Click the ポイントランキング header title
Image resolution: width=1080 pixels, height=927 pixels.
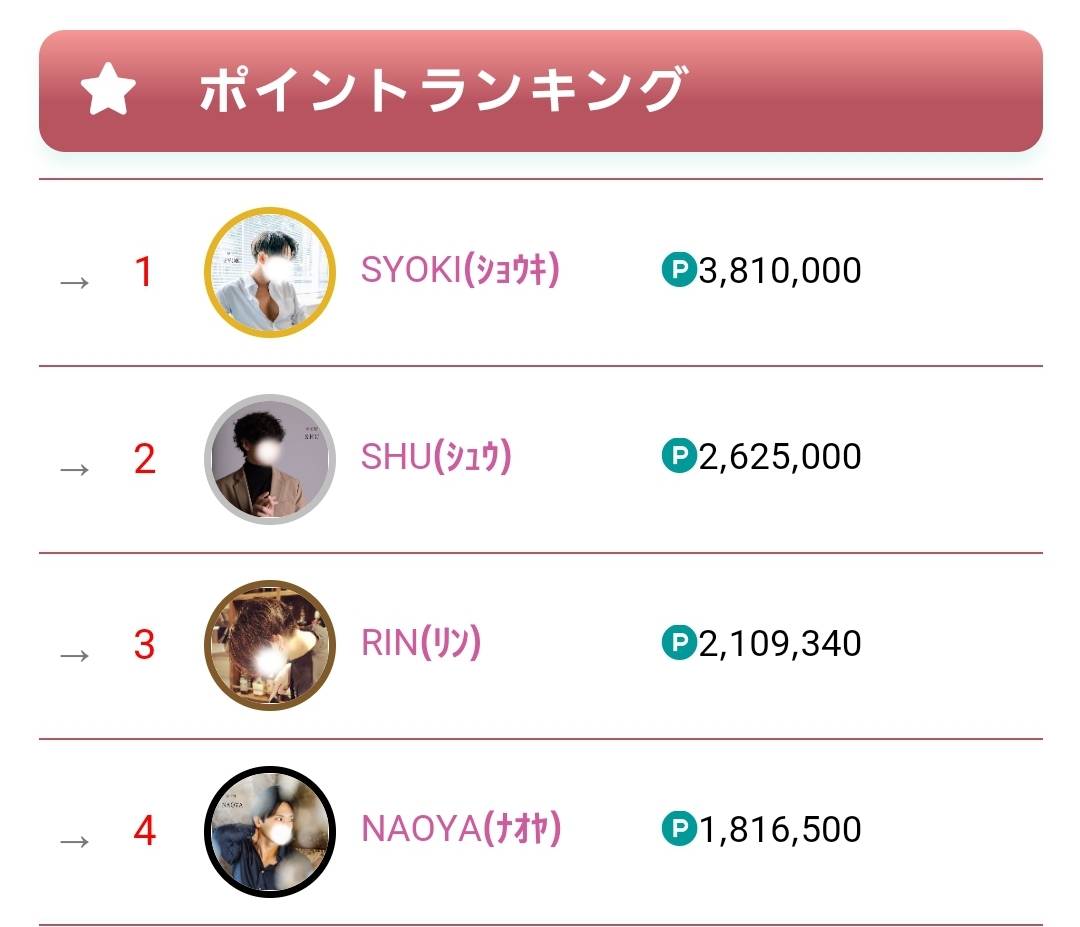(x=441, y=91)
